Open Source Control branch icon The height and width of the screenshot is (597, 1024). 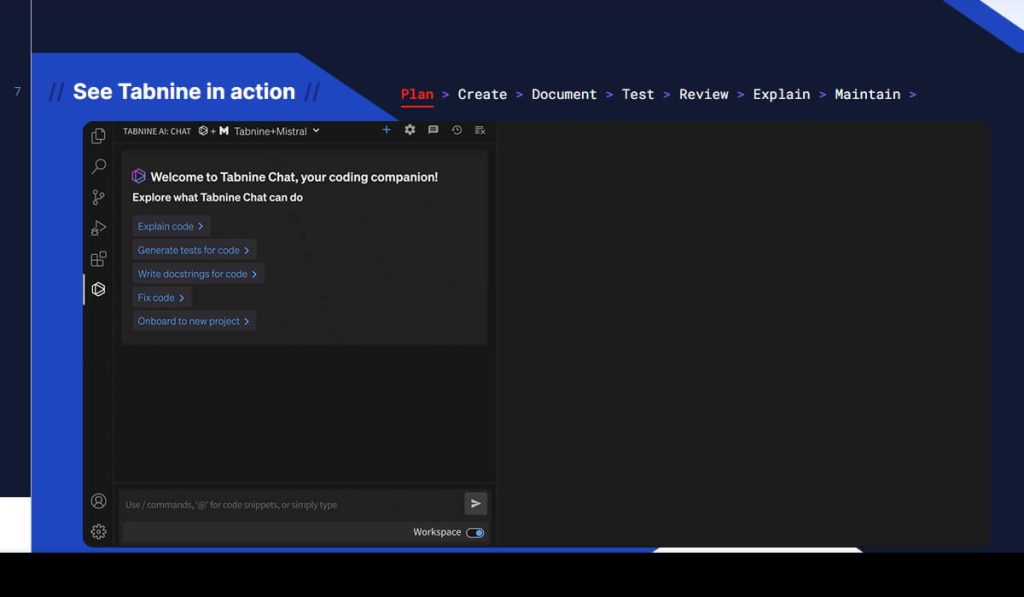click(x=98, y=197)
